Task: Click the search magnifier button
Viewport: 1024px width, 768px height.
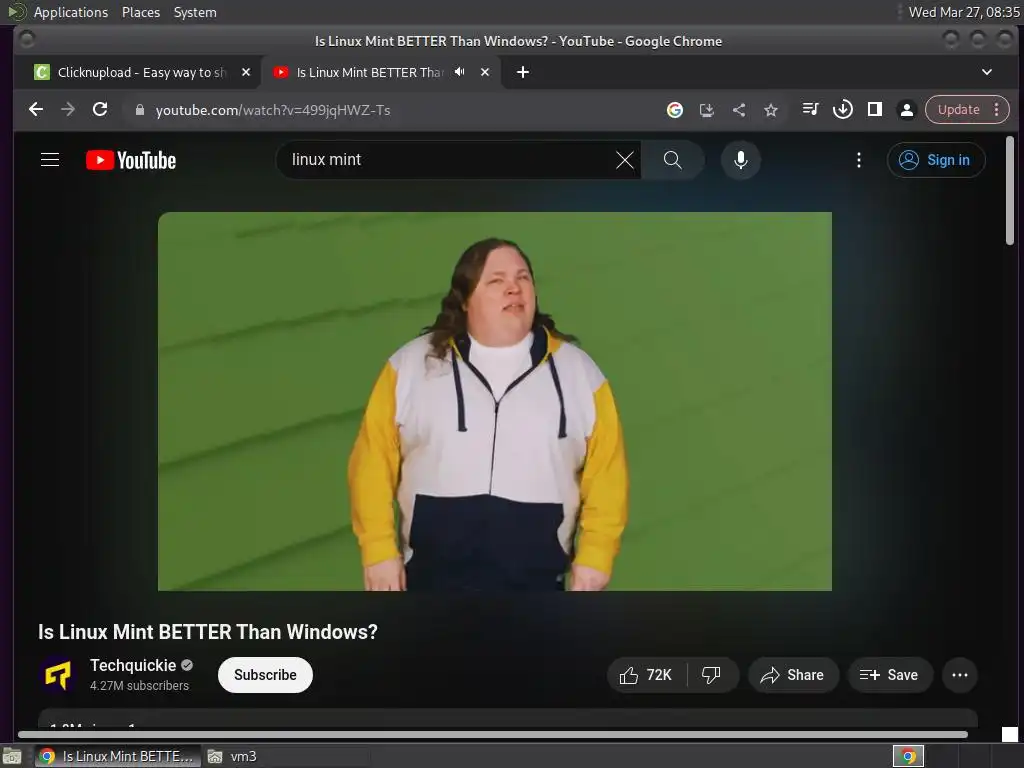Action: click(x=673, y=160)
